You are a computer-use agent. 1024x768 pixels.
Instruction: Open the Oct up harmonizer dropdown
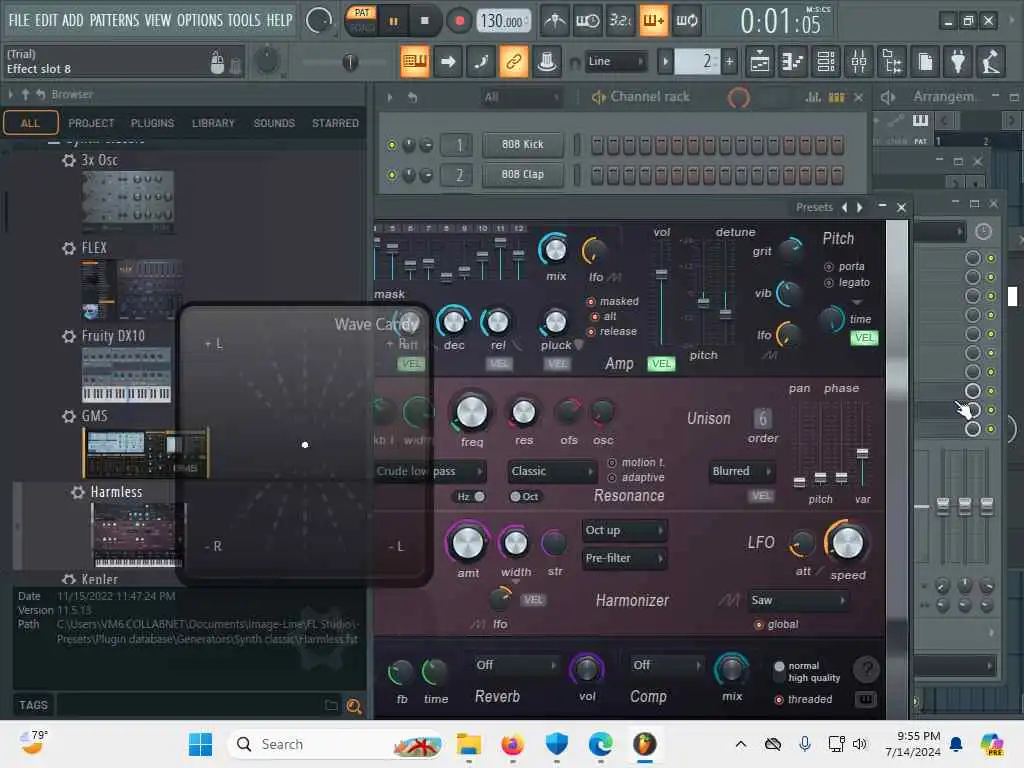click(624, 530)
